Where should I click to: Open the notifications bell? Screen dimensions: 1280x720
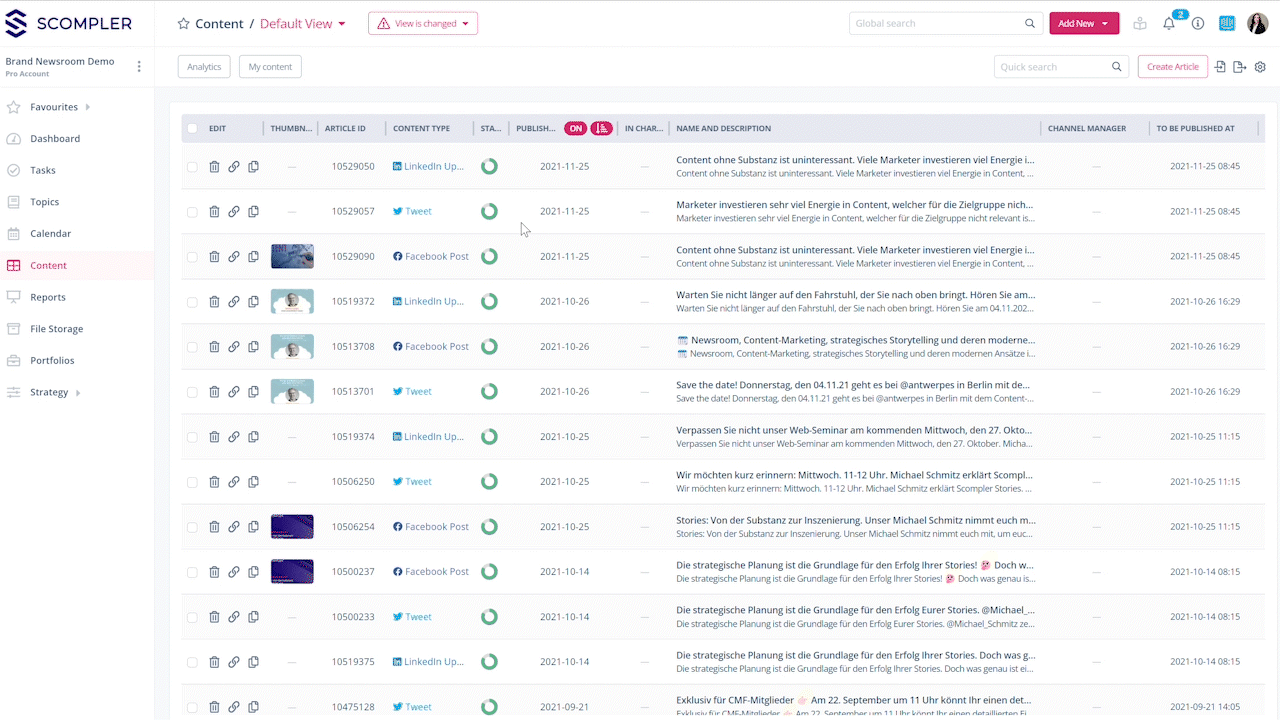click(x=1168, y=23)
